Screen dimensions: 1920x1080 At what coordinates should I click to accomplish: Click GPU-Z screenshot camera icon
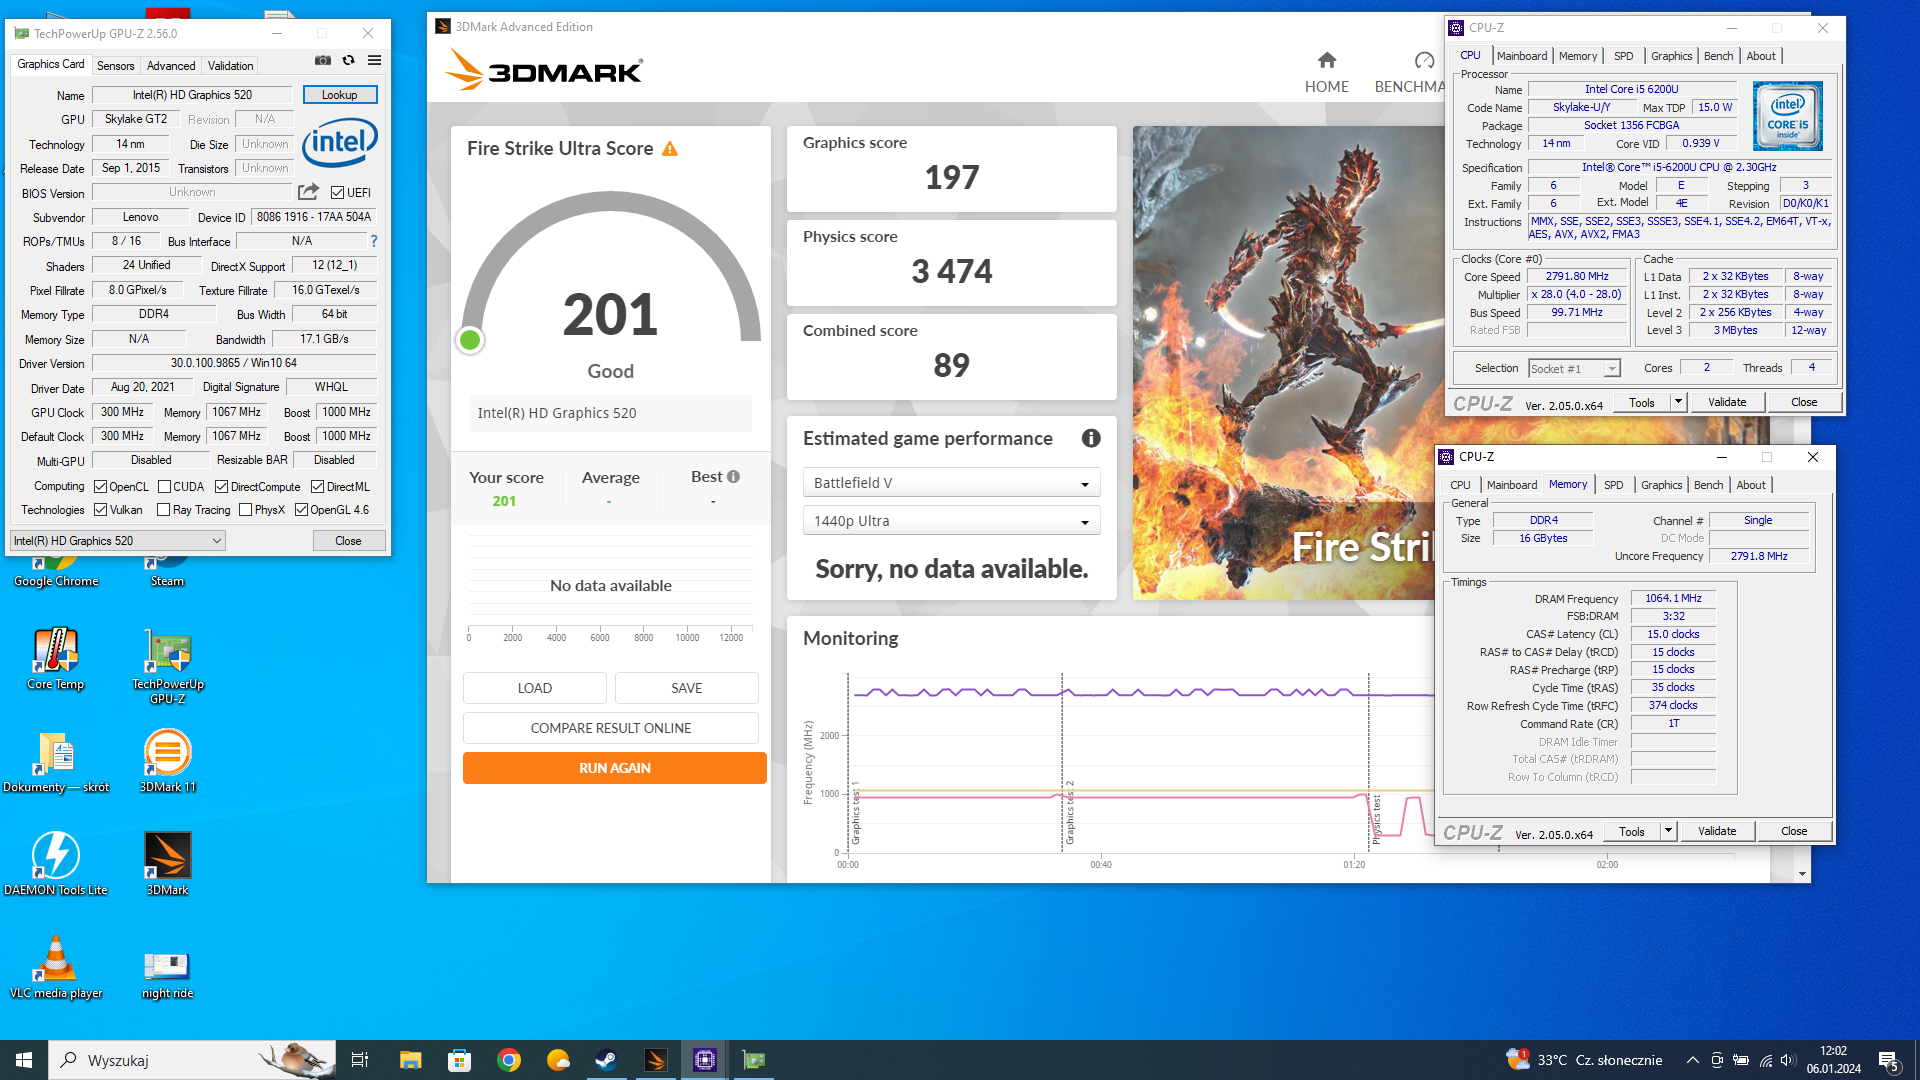click(x=322, y=61)
